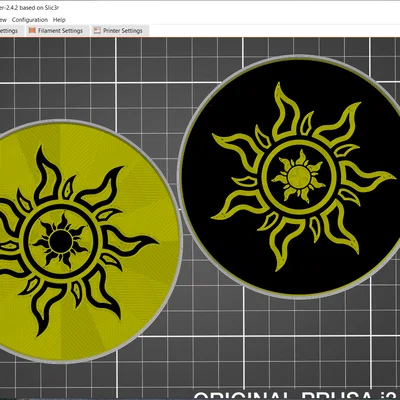Screen dimensions: 400x400
Task: Switch to the Printer Settings tab
Action: coord(119,31)
